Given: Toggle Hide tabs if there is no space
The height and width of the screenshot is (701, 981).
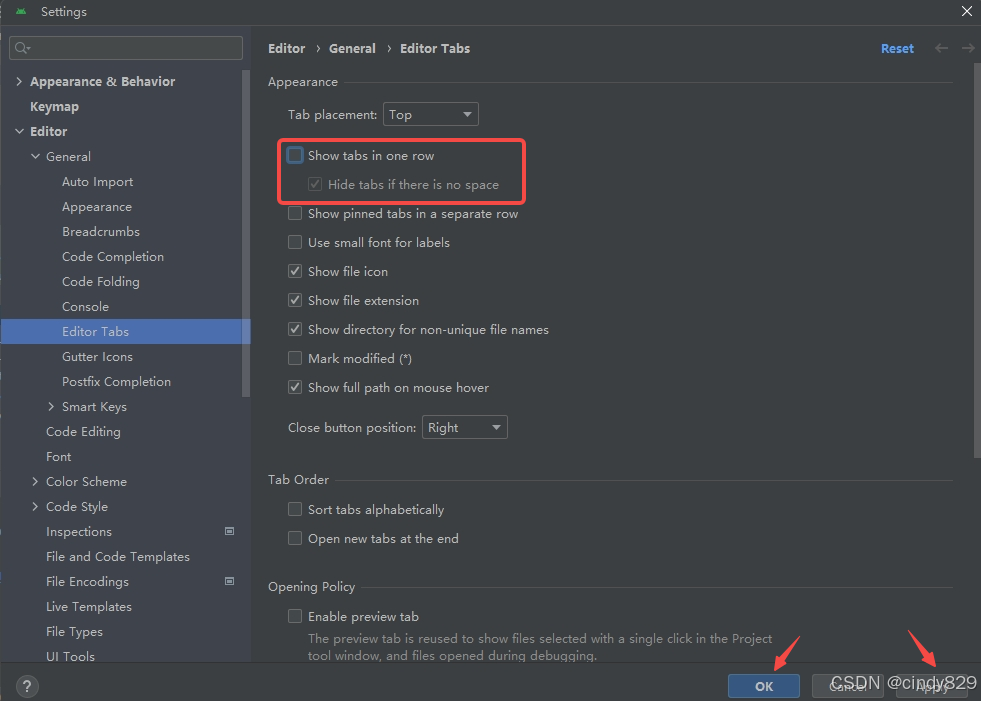Looking at the screenshot, I should coord(315,184).
